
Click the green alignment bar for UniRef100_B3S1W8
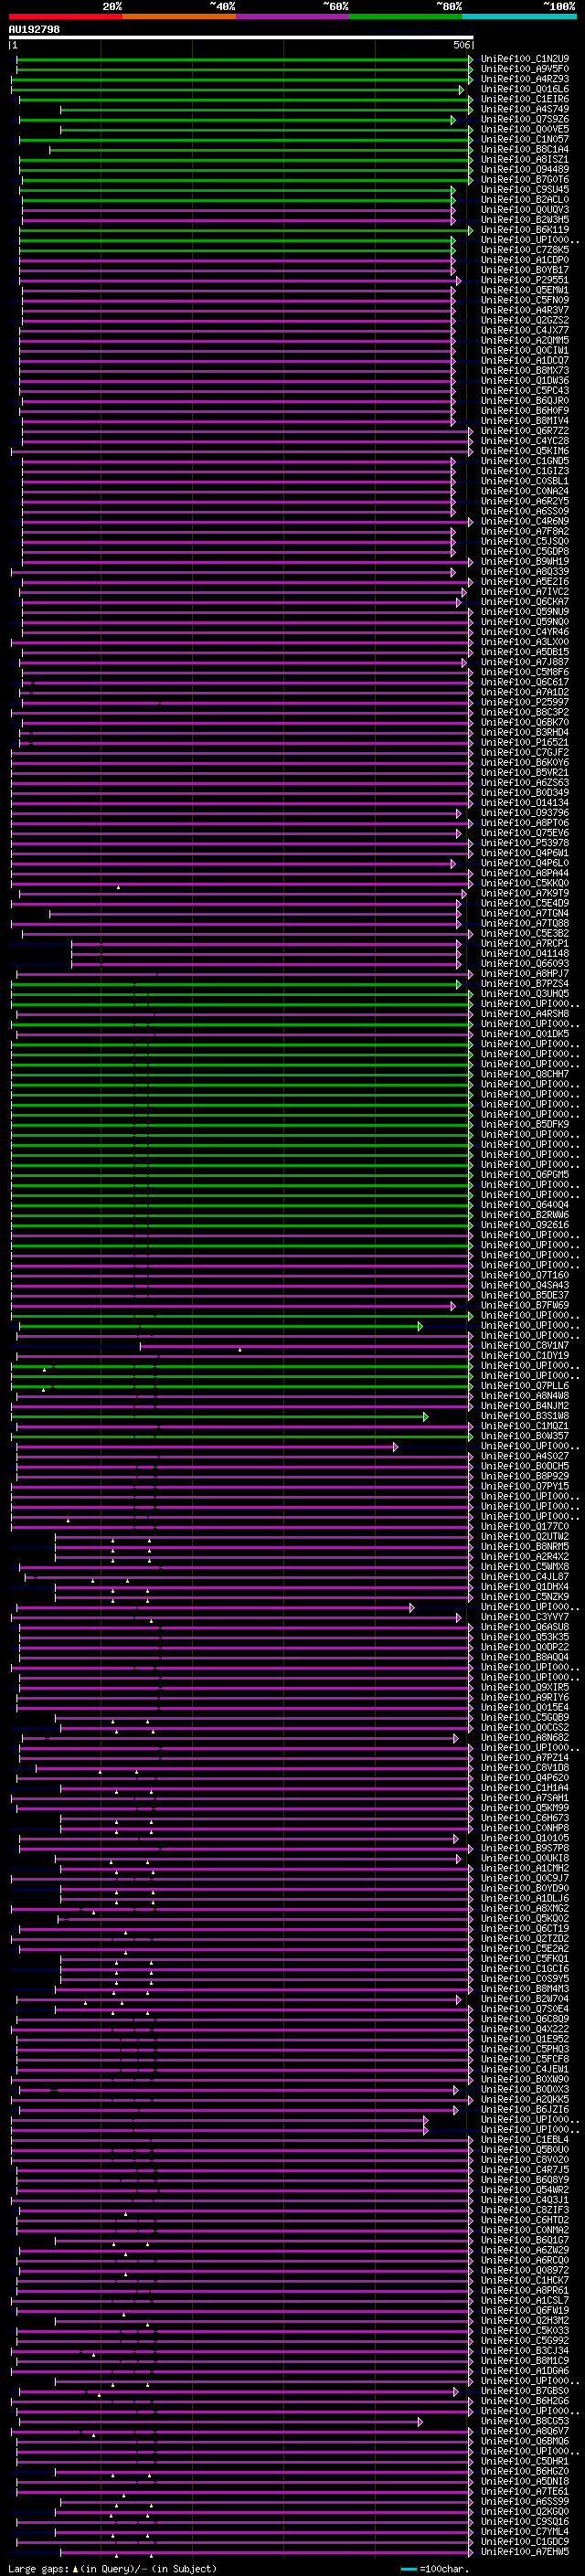[220, 1416]
